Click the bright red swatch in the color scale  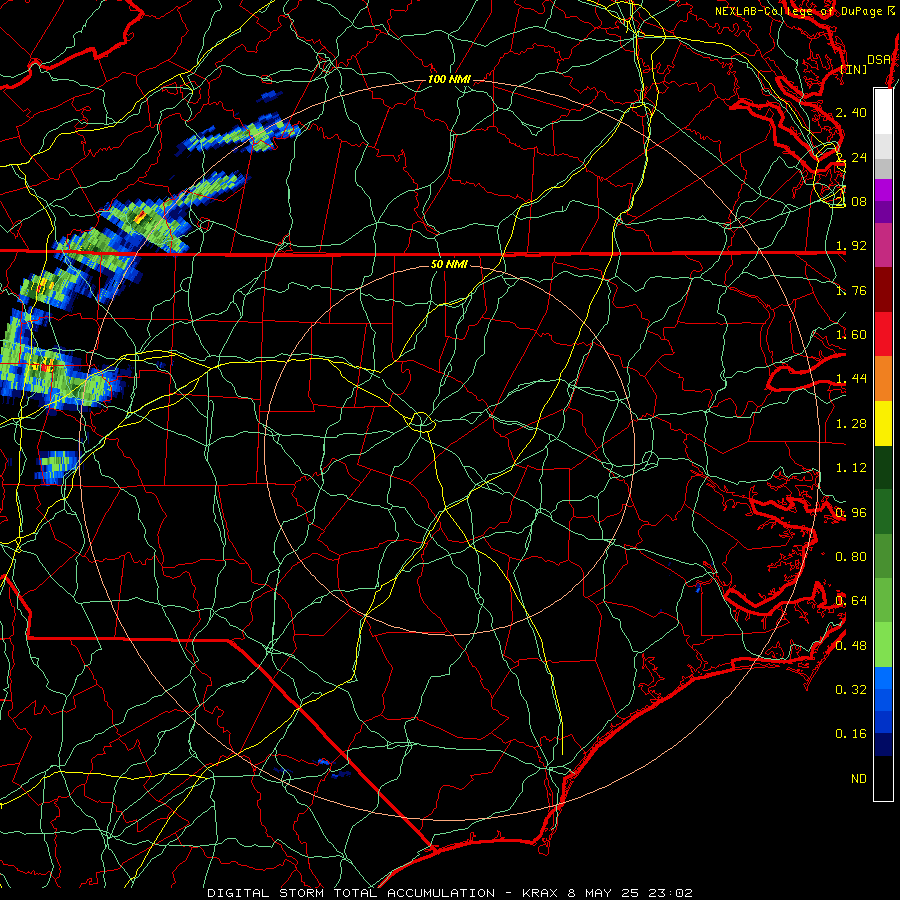tap(883, 335)
